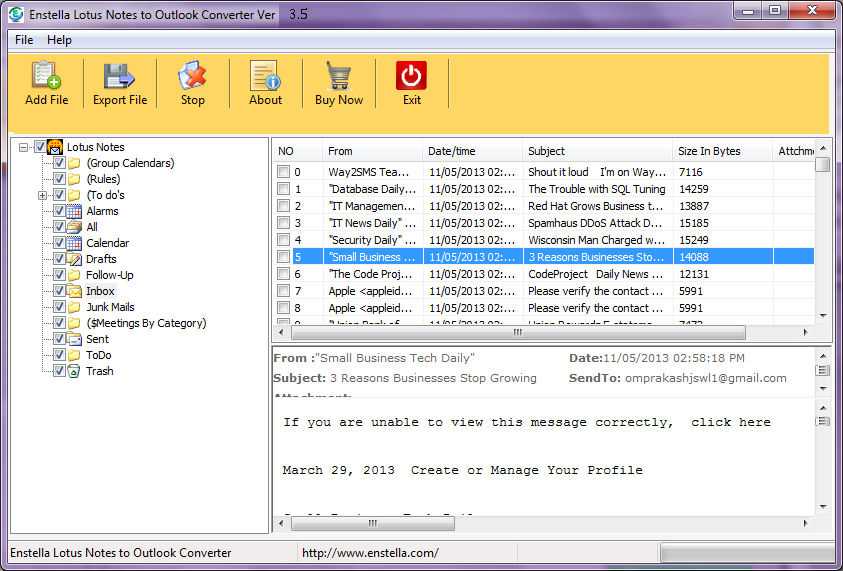The height and width of the screenshot is (571, 843).
Task: Click email list horizontal scroll right arrow
Action: click(805, 333)
